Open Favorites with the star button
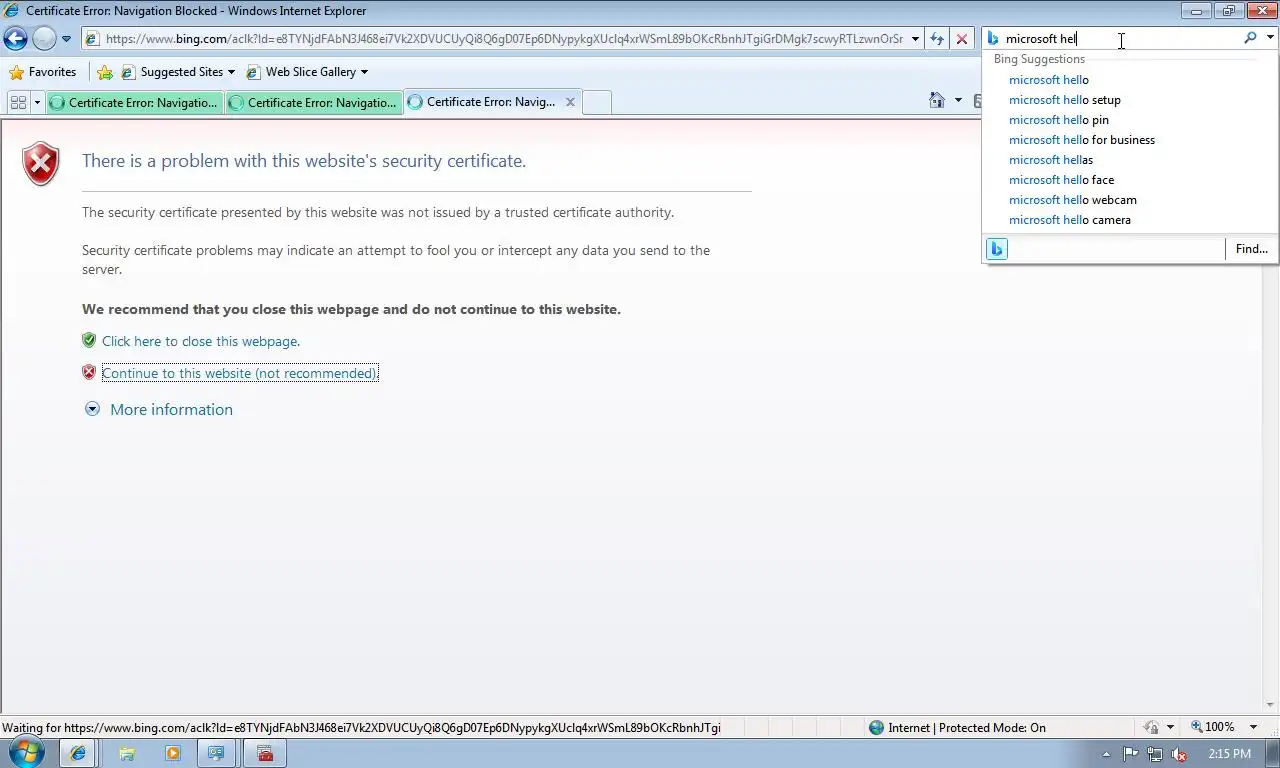Image resolution: width=1280 pixels, height=768 pixels. (43, 72)
